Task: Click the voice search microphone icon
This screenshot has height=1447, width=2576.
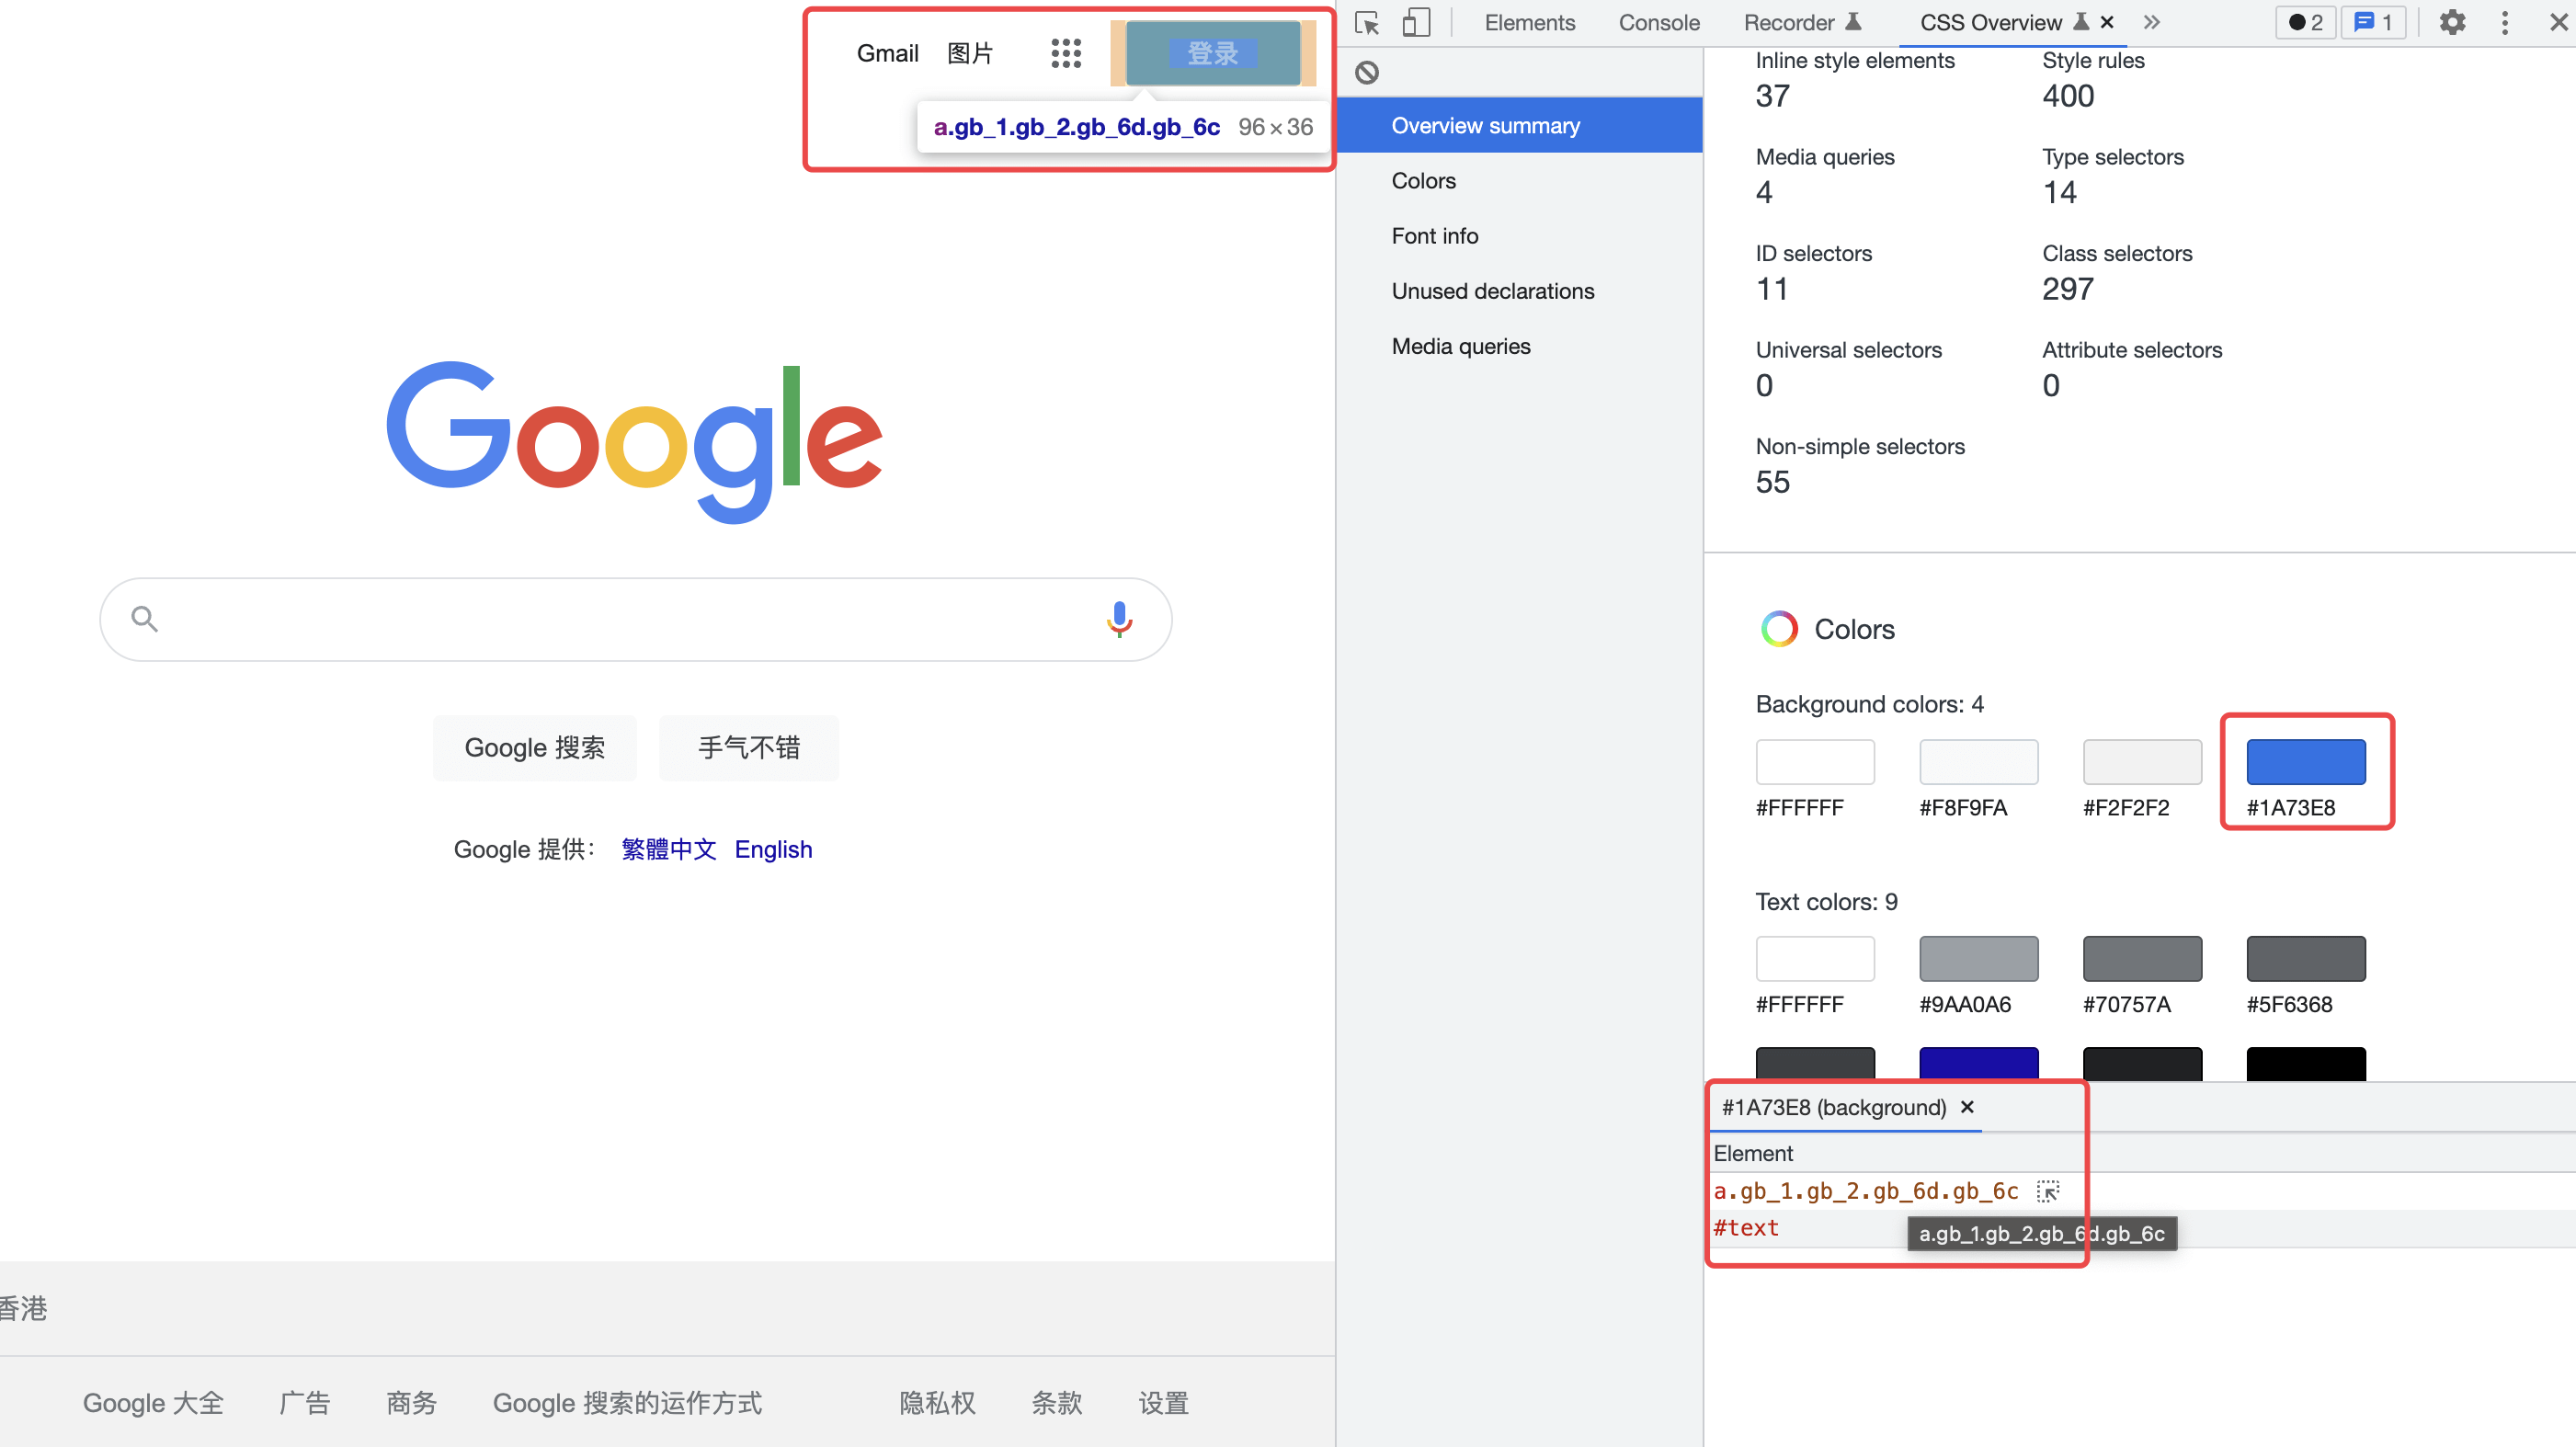Action: (x=1119, y=619)
